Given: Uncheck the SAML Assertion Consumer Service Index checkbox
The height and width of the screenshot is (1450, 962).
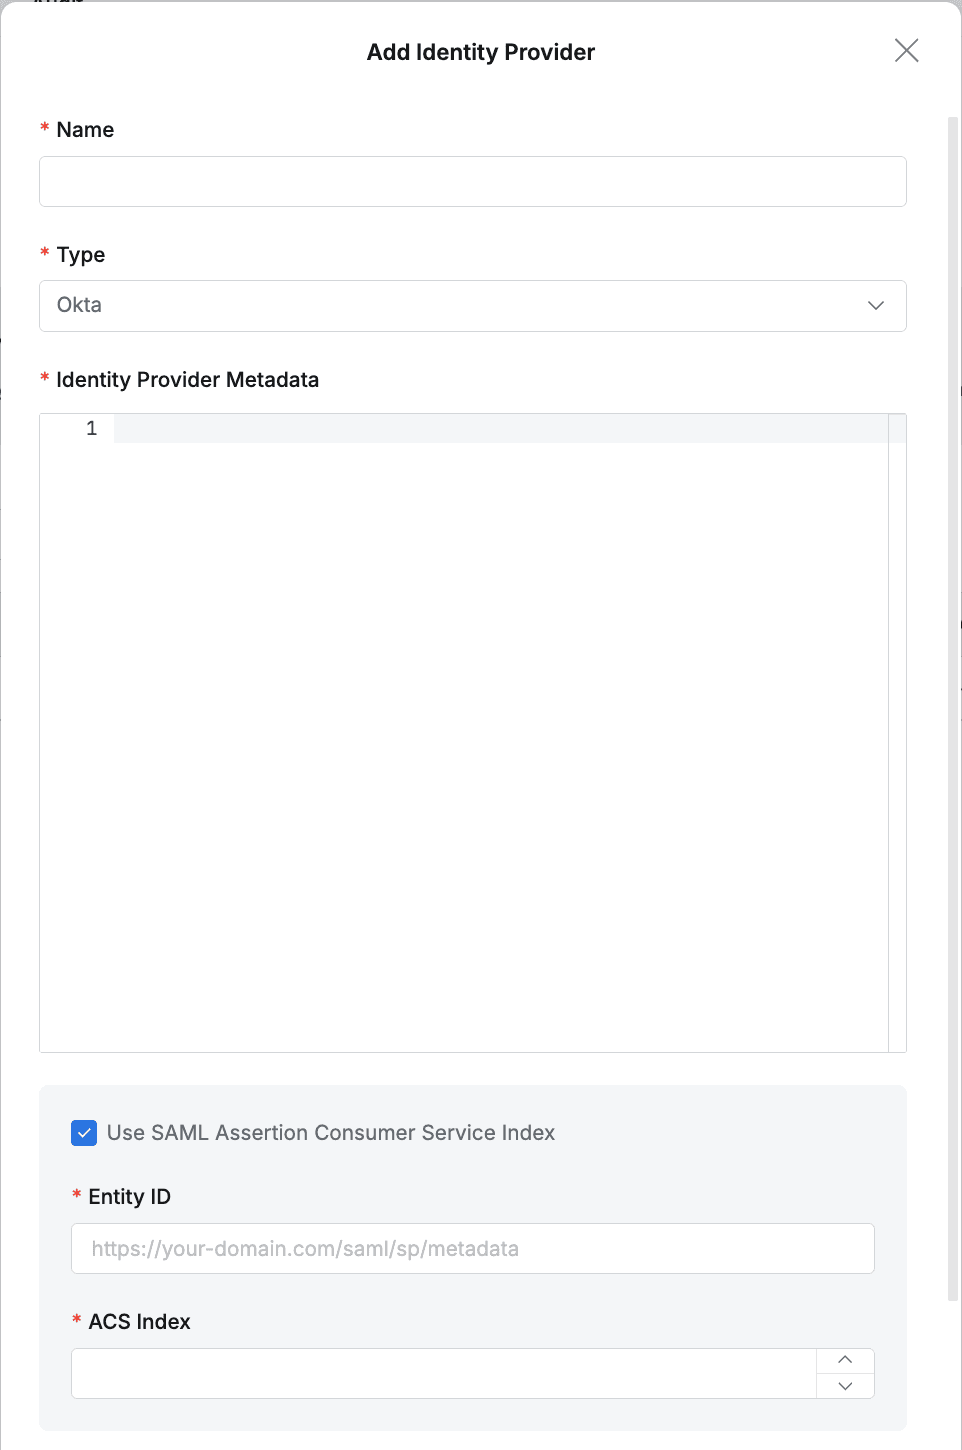Looking at the screenshot, I should (x=84, y=1133).
